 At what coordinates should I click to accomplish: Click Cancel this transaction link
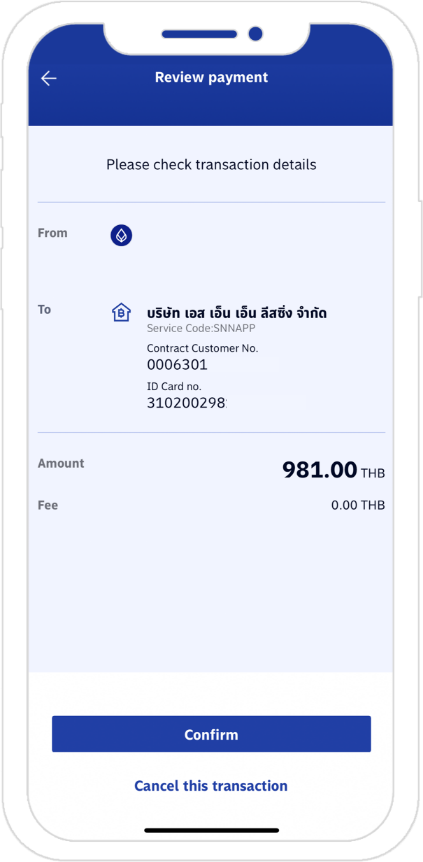(211, 786)
